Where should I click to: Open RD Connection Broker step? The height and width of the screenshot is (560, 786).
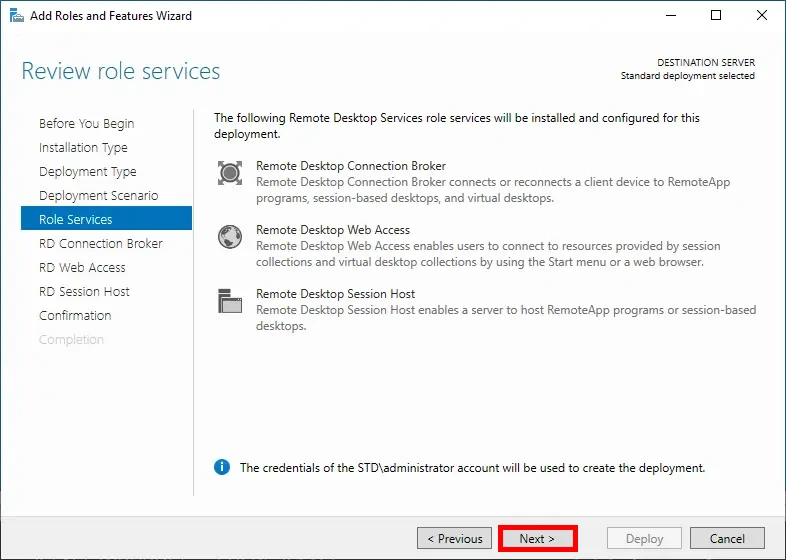100,244
